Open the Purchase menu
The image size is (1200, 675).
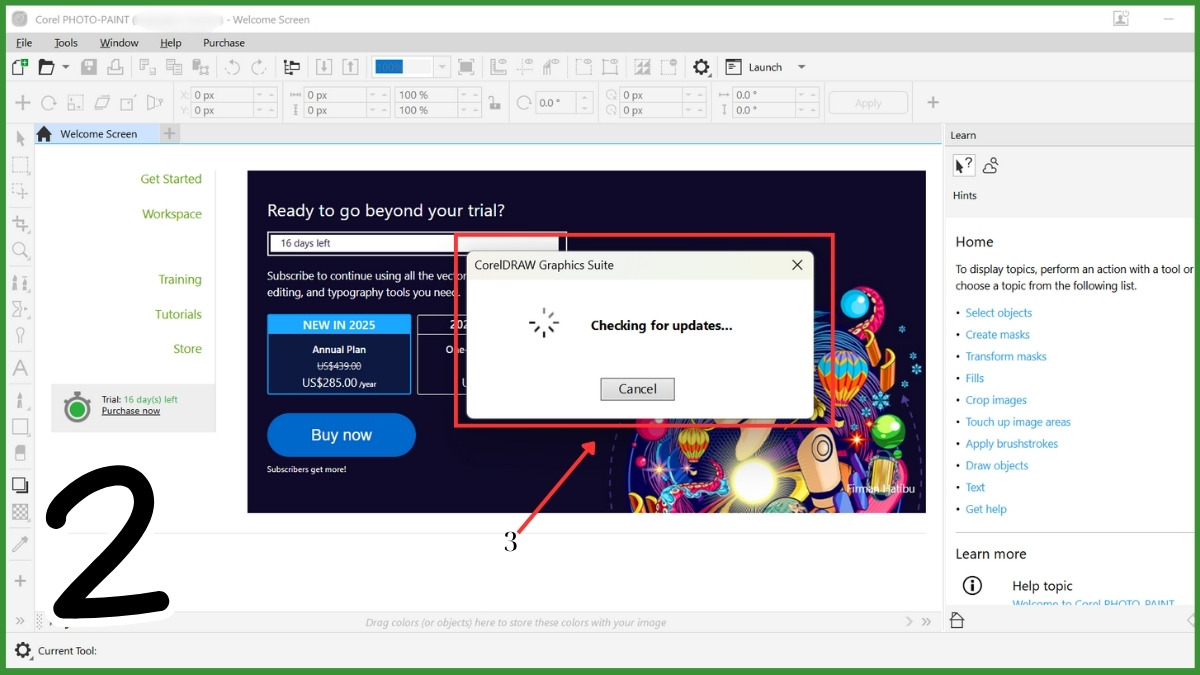(x=224, y=43)
